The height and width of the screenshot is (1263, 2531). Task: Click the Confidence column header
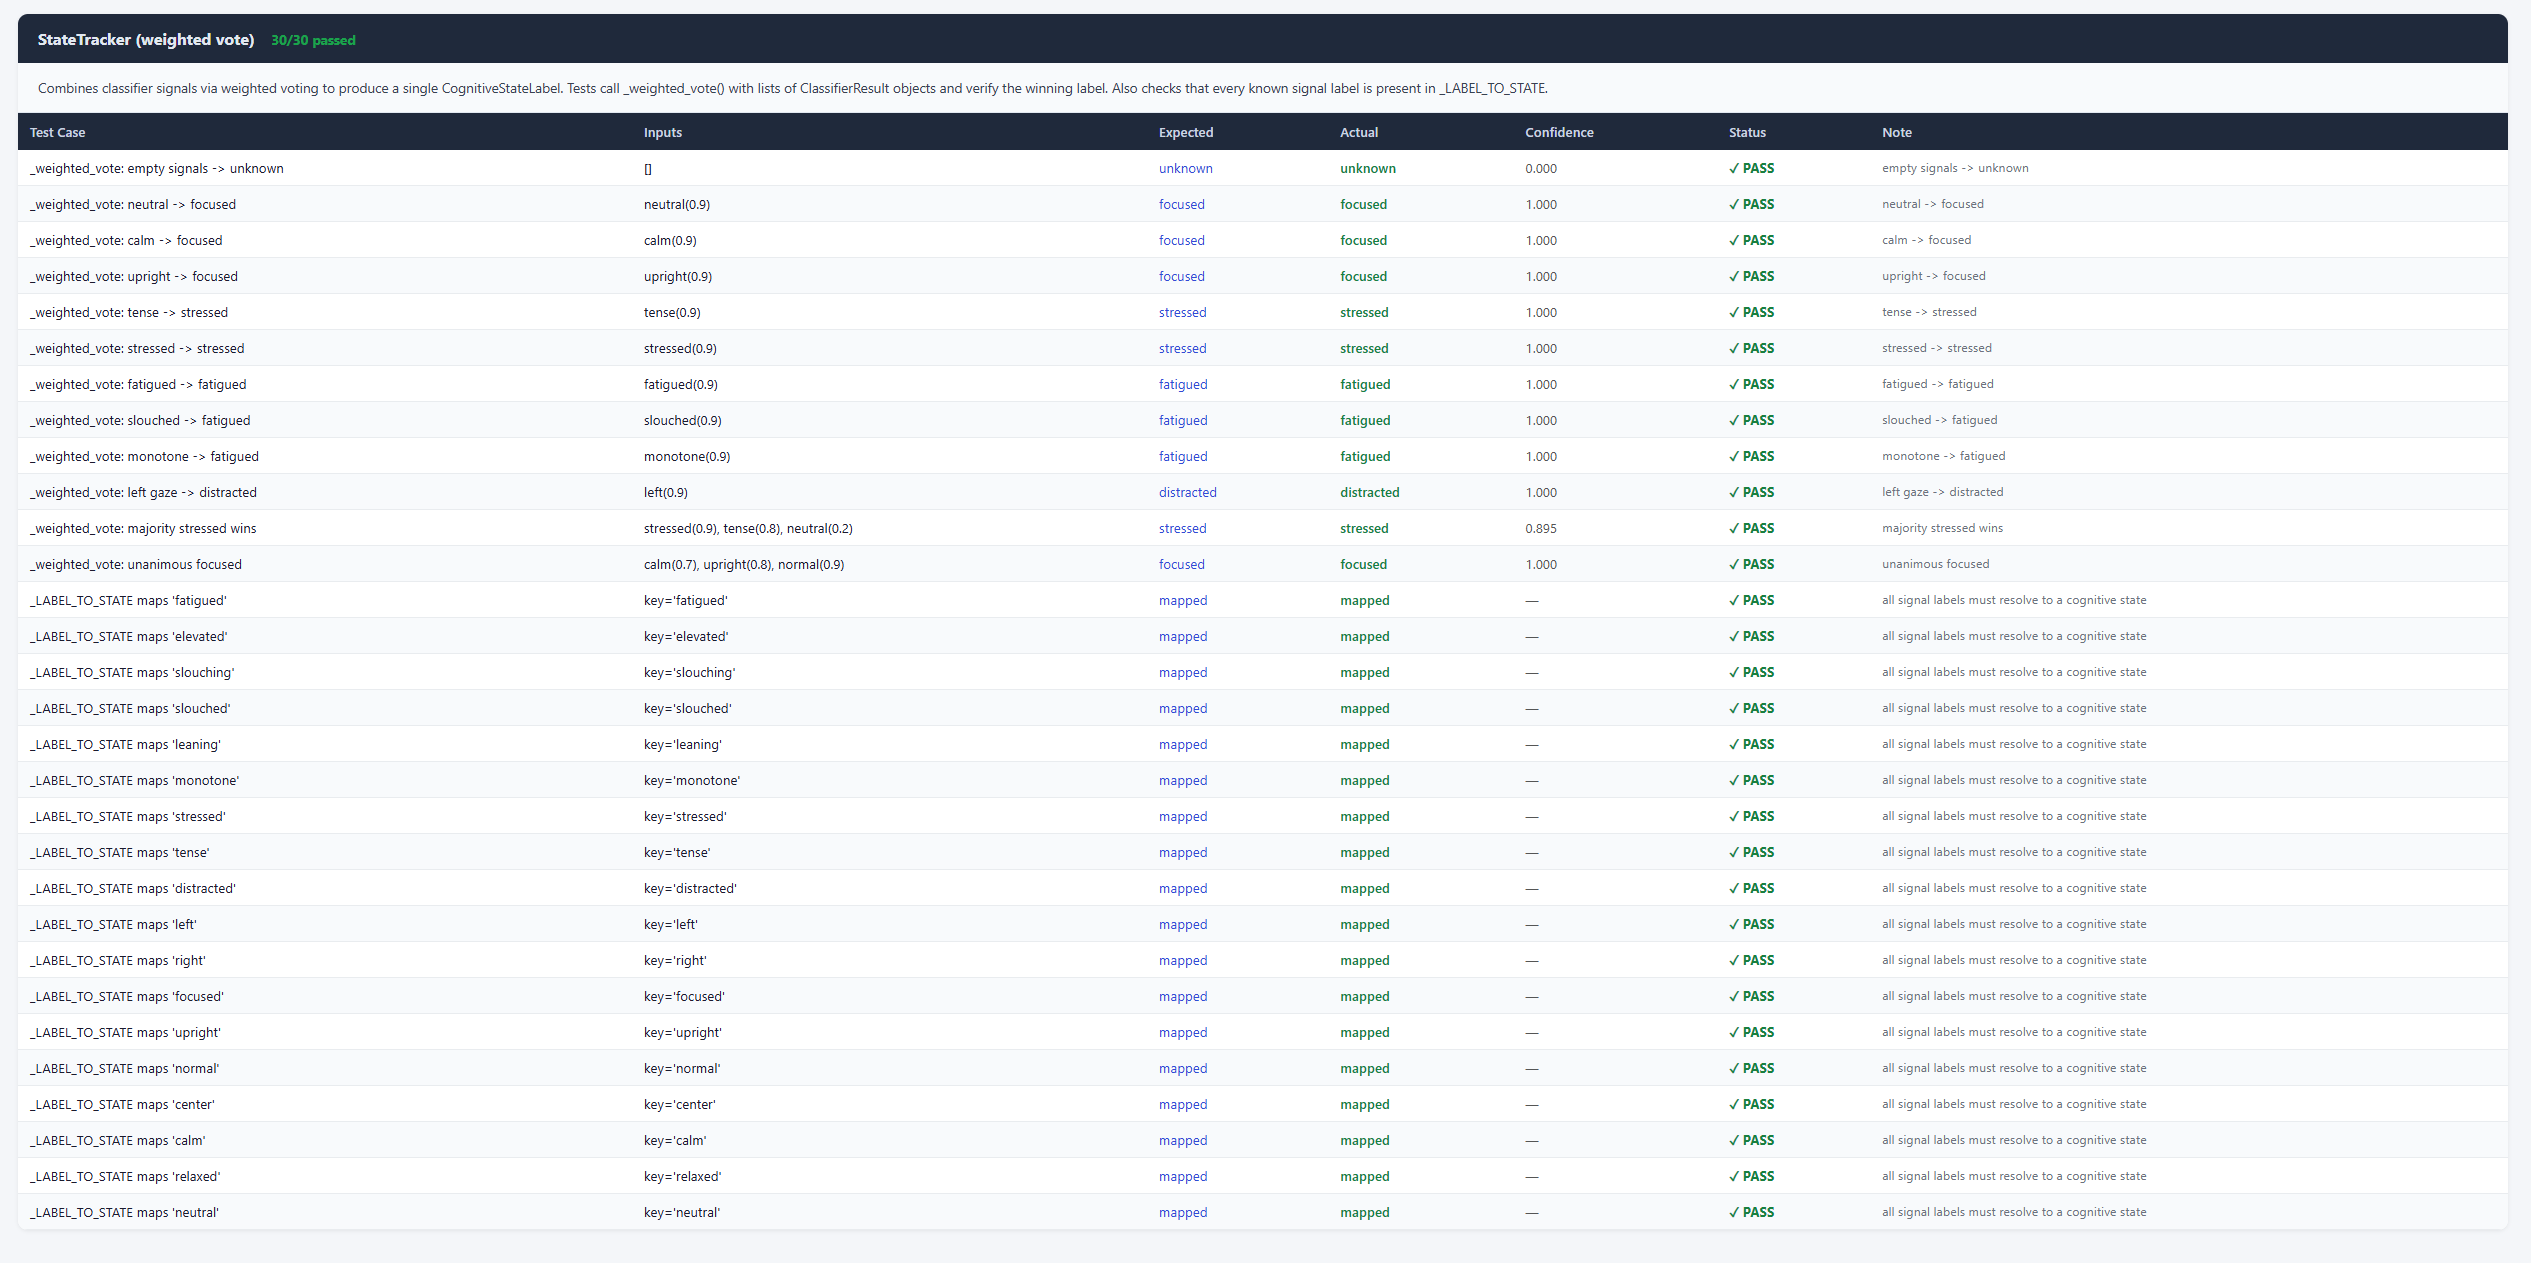(1558, 132)
